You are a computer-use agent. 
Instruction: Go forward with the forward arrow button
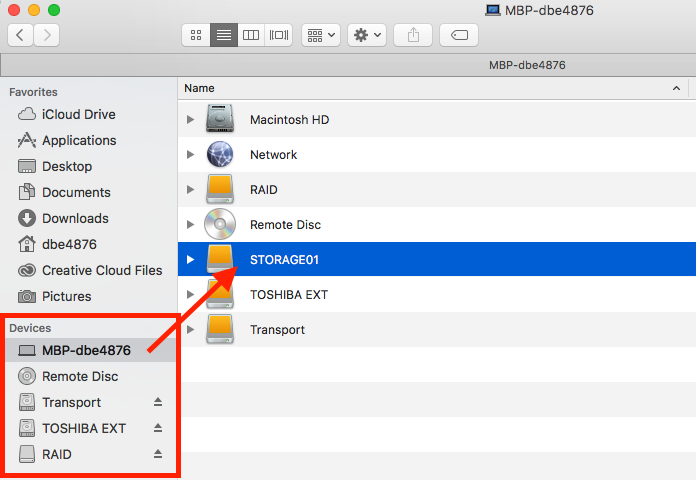point(47,35)
